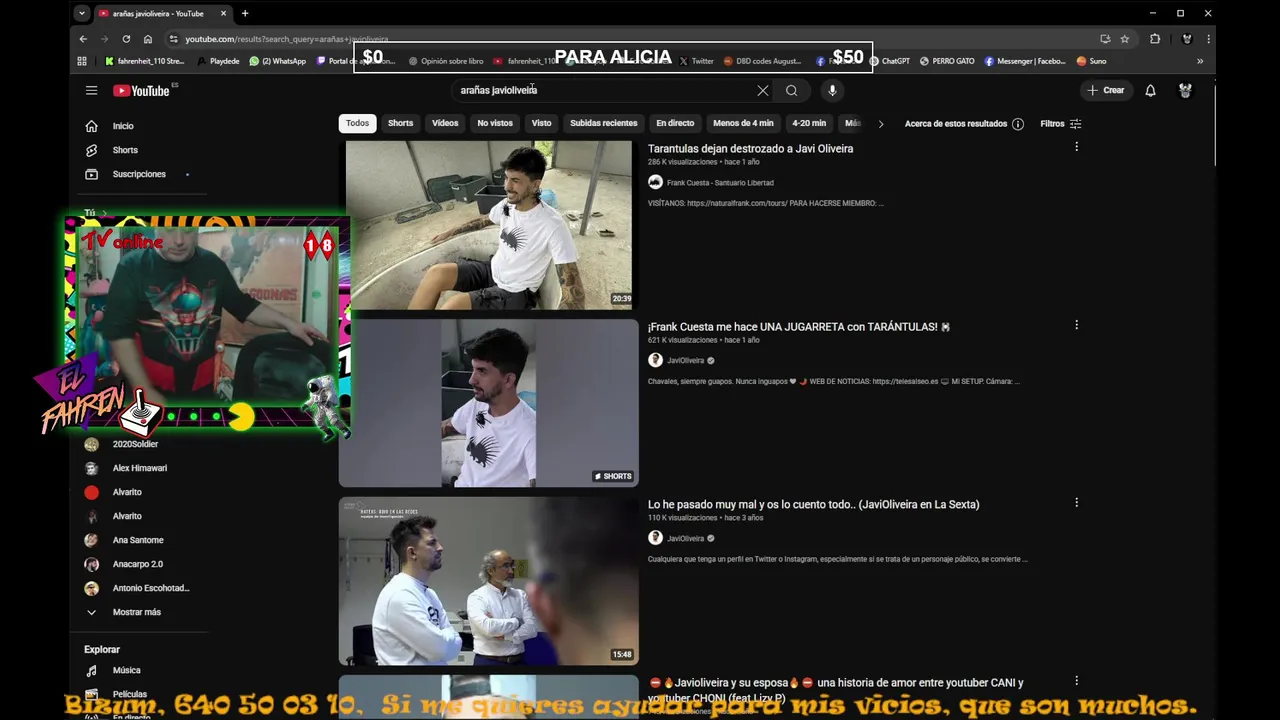Select the Visto filter chip
Image resolution: width=1280 pixels, height=720 pixels.
coord(541,123)
